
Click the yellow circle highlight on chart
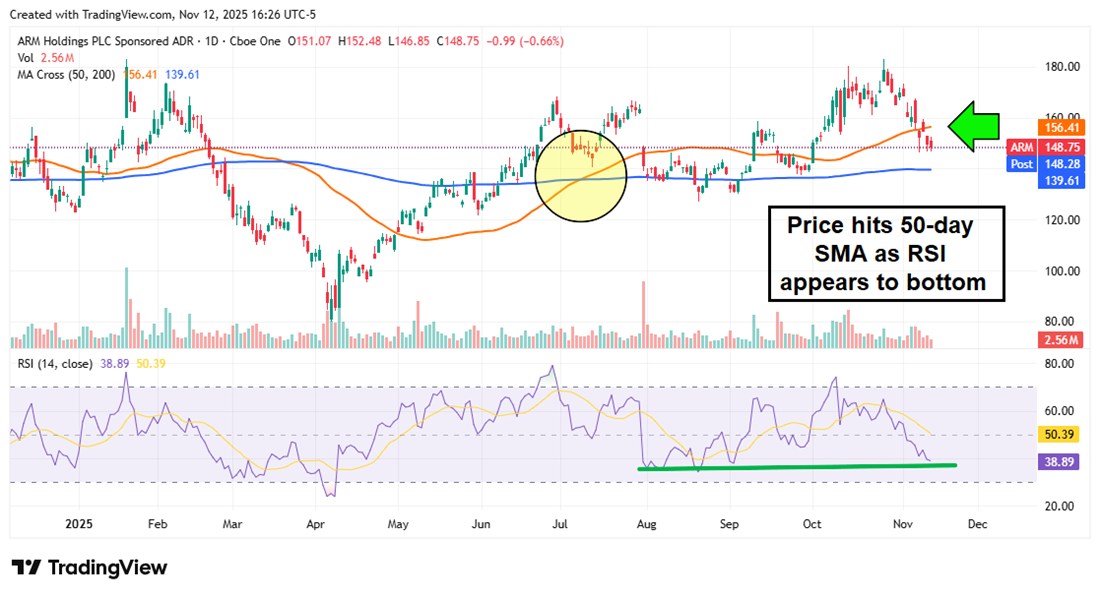pos(581,175)
